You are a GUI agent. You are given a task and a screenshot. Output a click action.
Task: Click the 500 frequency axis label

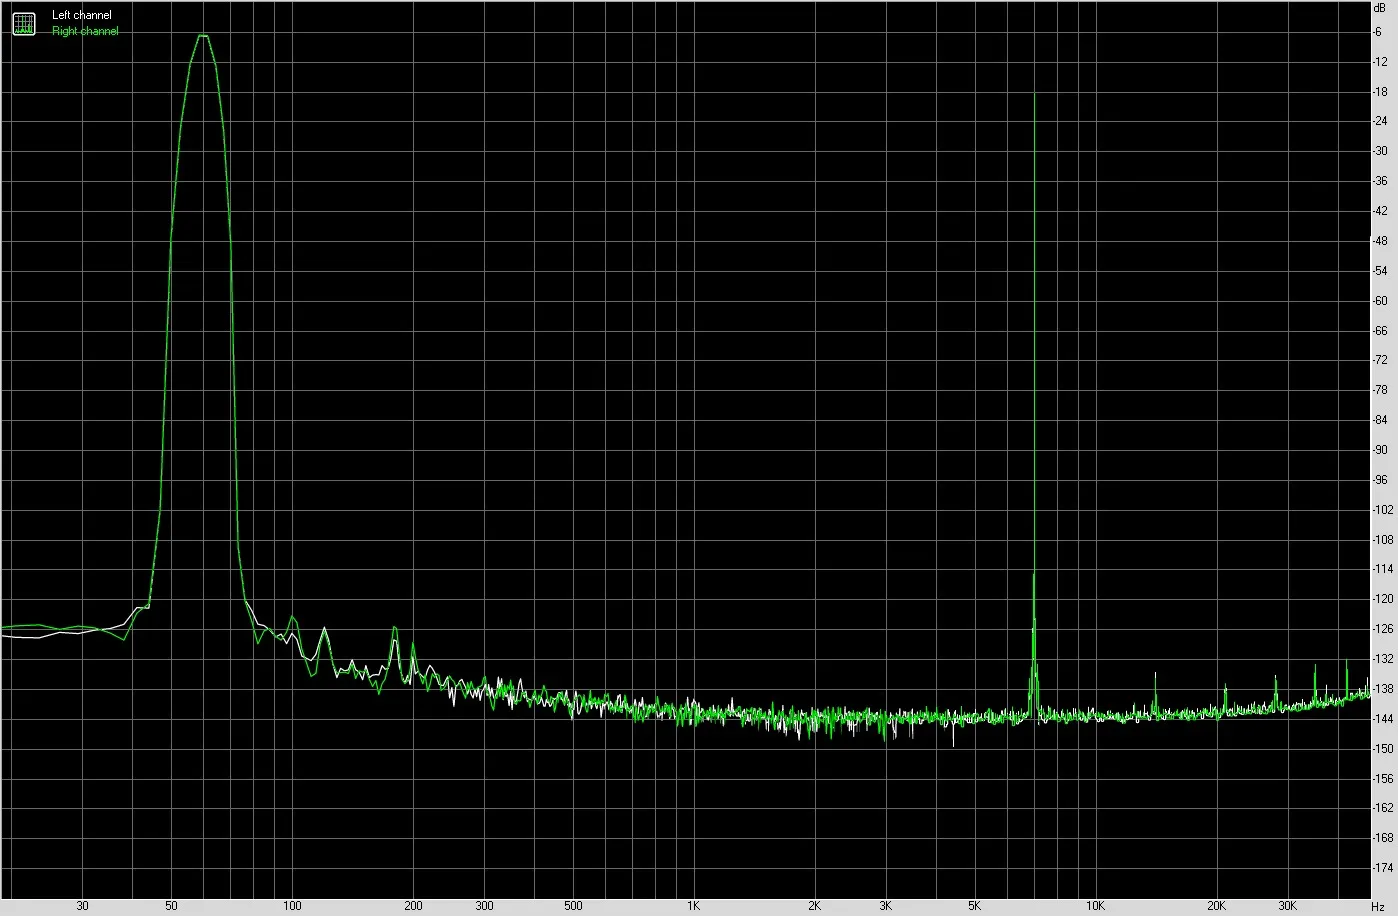tap(573, 906)
